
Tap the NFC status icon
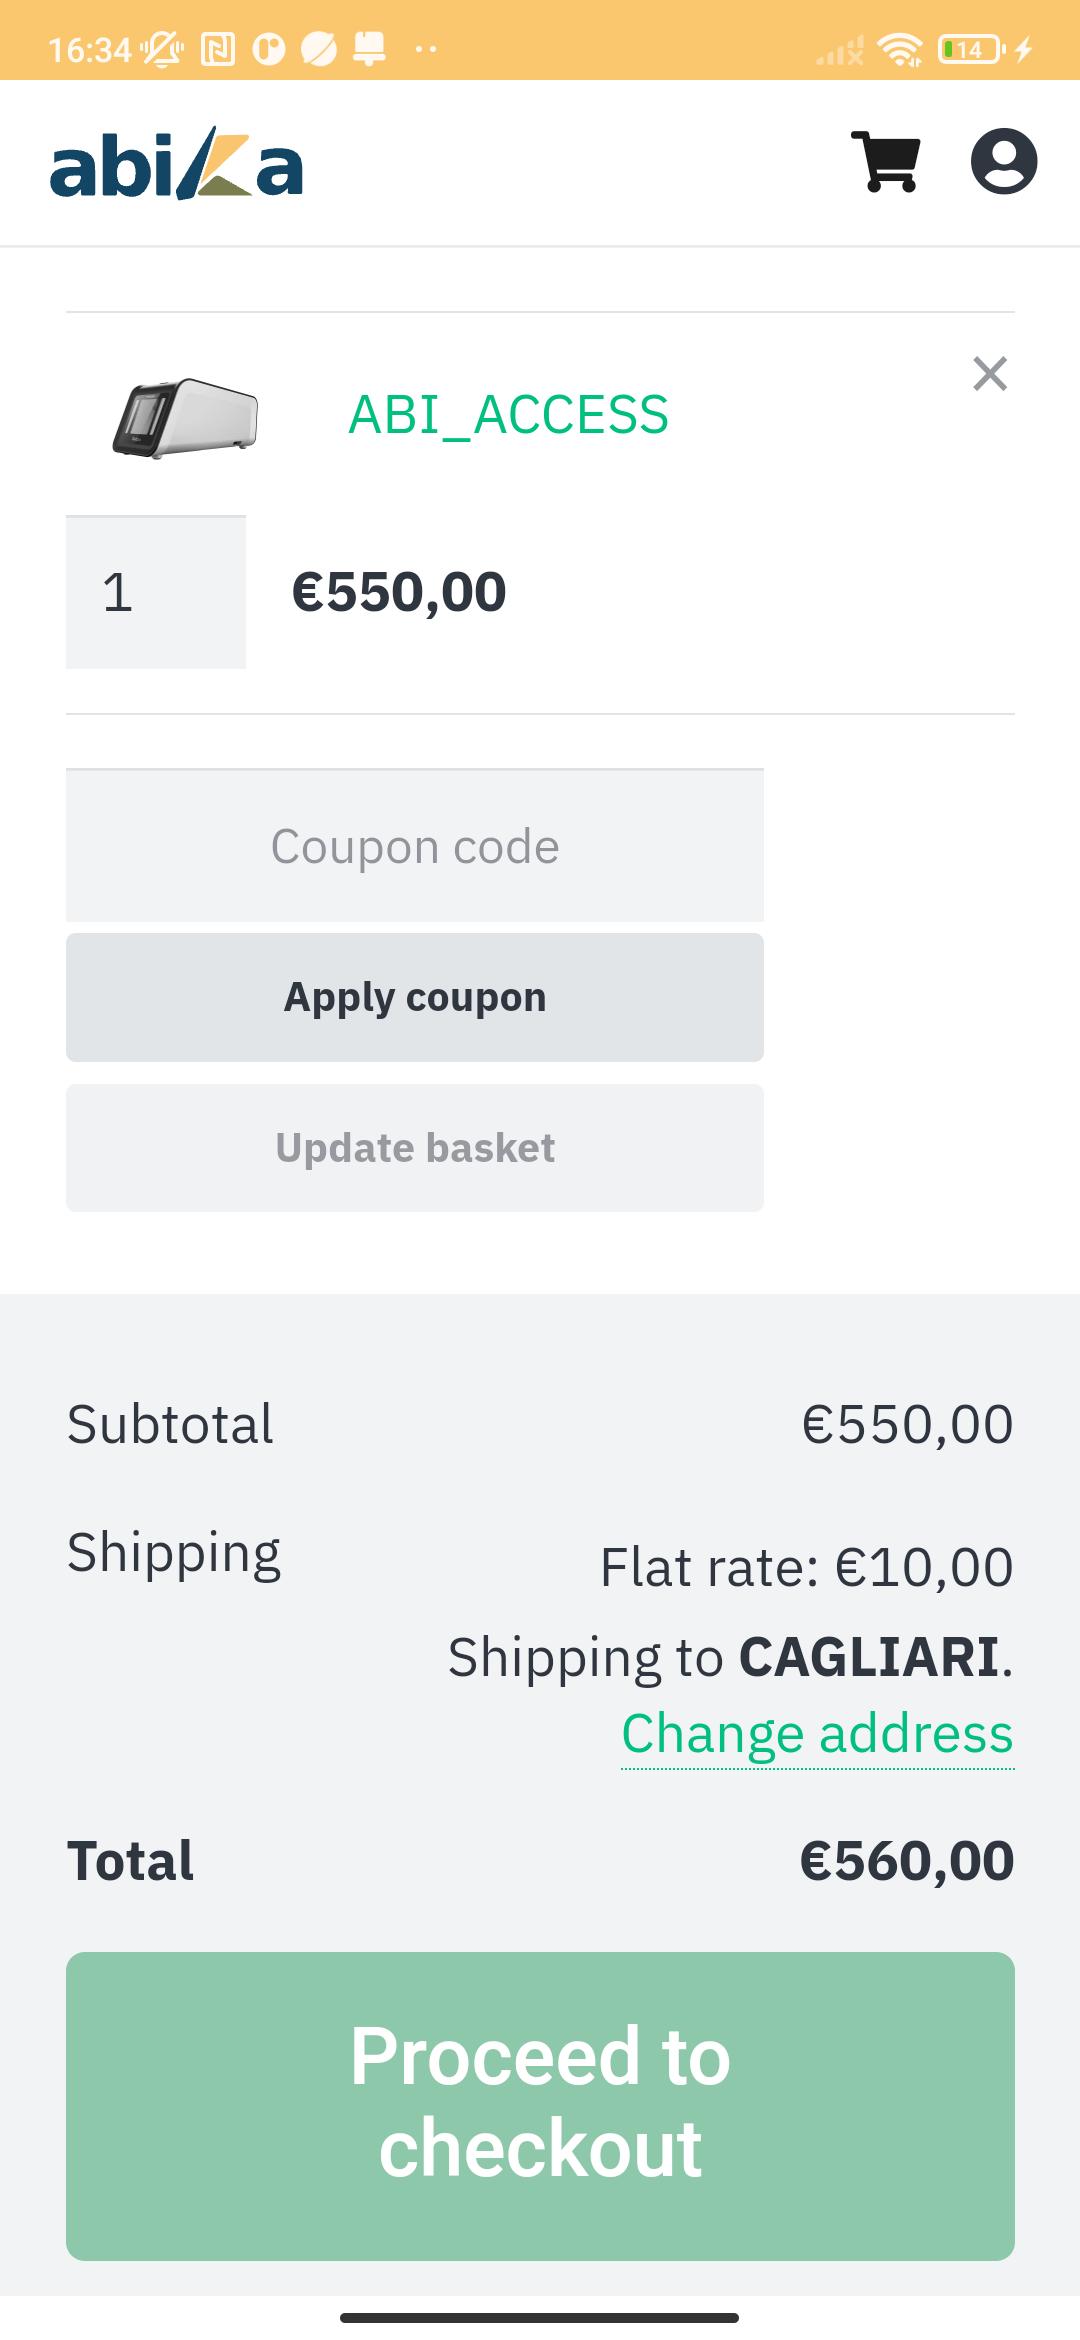tap(218, 49)
